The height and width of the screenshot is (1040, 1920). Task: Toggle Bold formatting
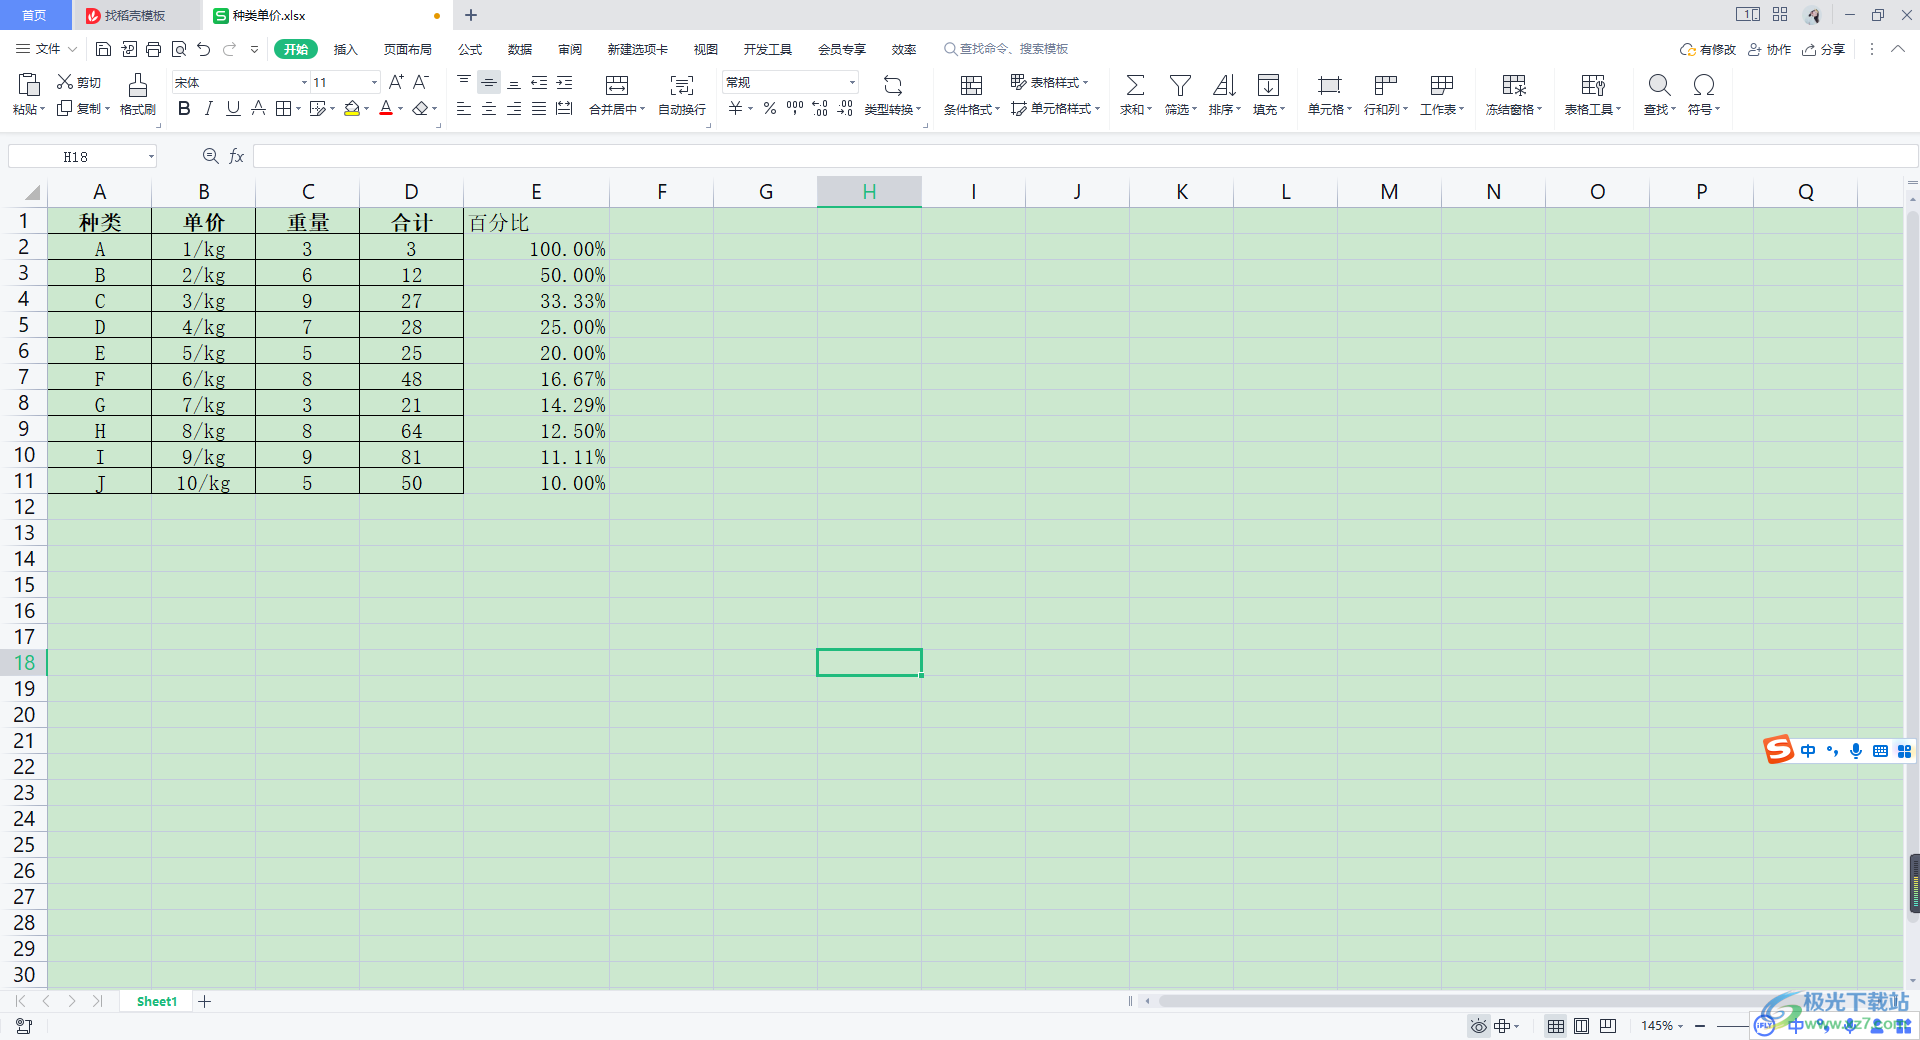point(184,108)
